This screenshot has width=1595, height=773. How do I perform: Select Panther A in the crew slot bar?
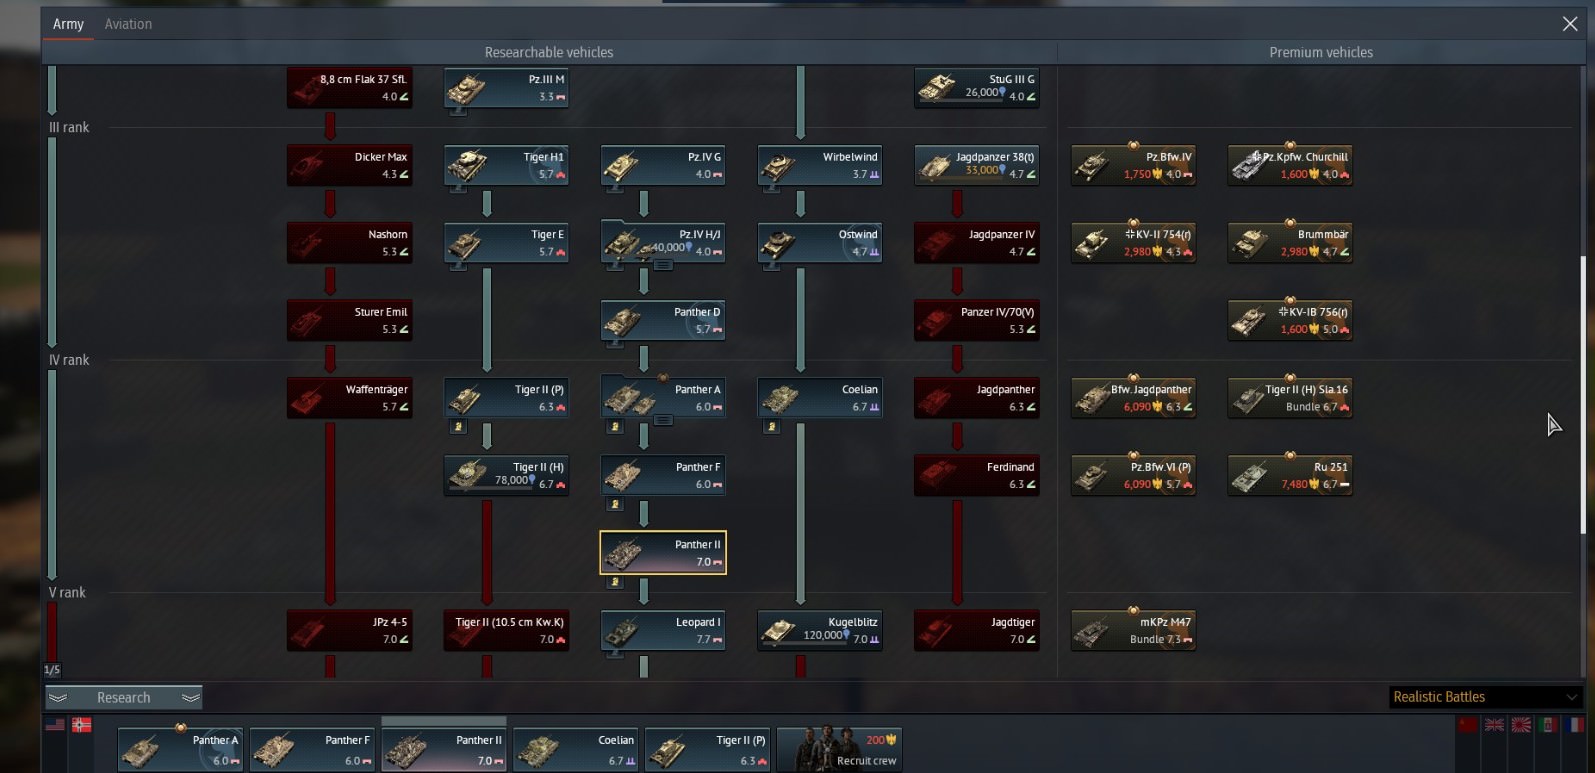coord(180,750)
